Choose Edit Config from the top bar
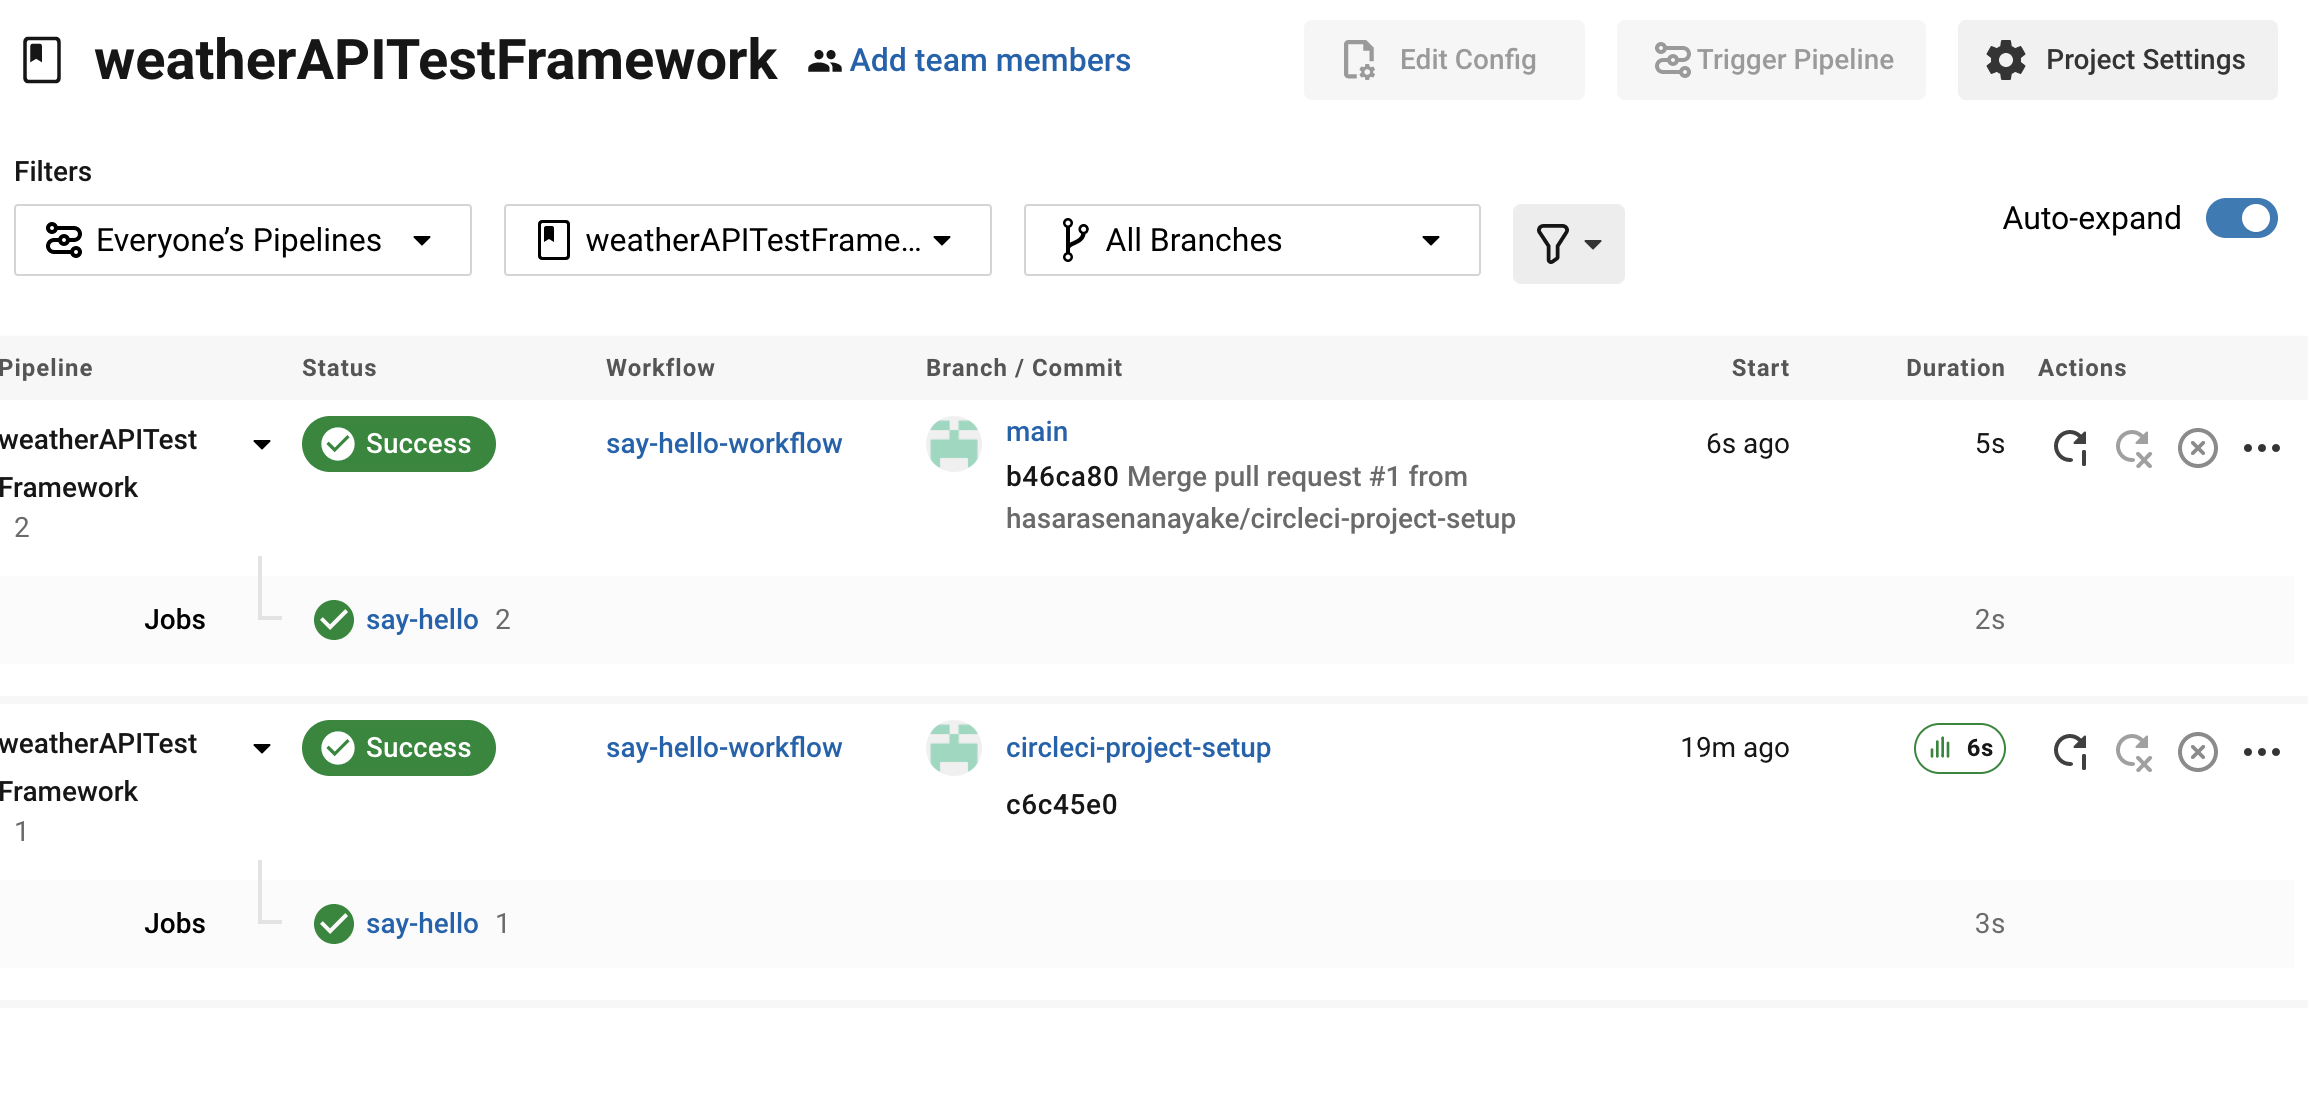The width and height of the screenshot is (2308, 1110). (x=1443, y=60)
